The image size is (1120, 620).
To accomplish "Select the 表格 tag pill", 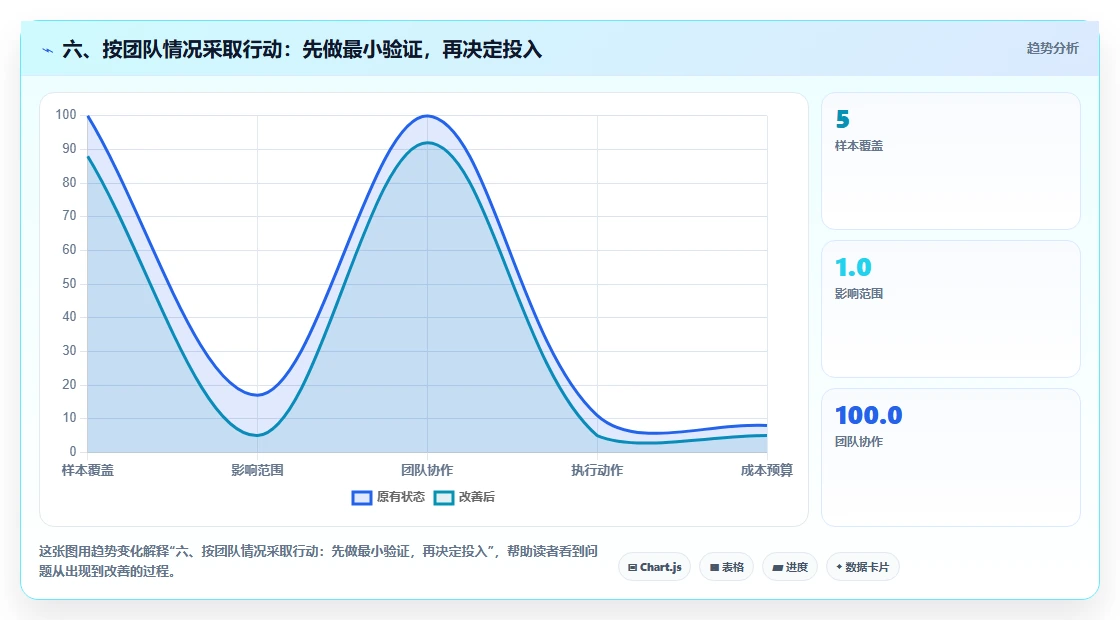I will point(726,567).
